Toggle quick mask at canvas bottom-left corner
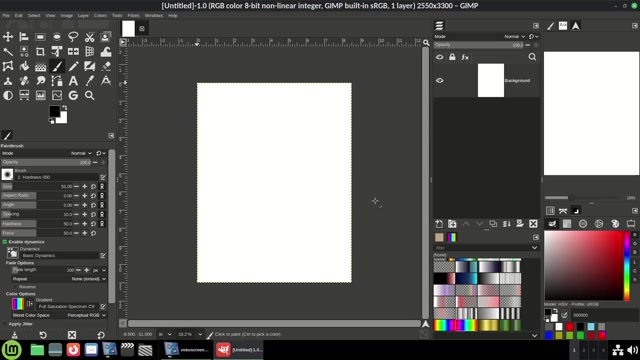The width and height of the screenshot is (640, 360). (122, 323)
